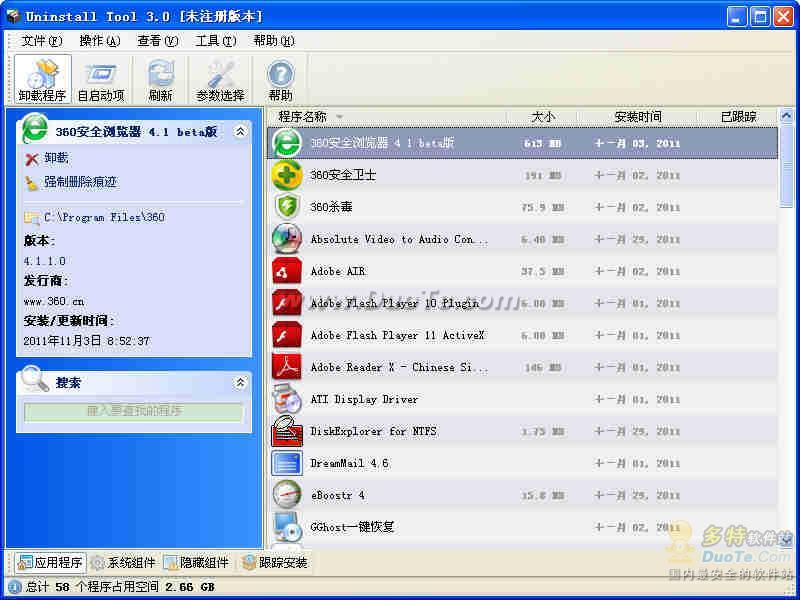Click the 卸载 uninstall link in side panel
Screen dimensions: 800x600
click(x=56, y=158)
